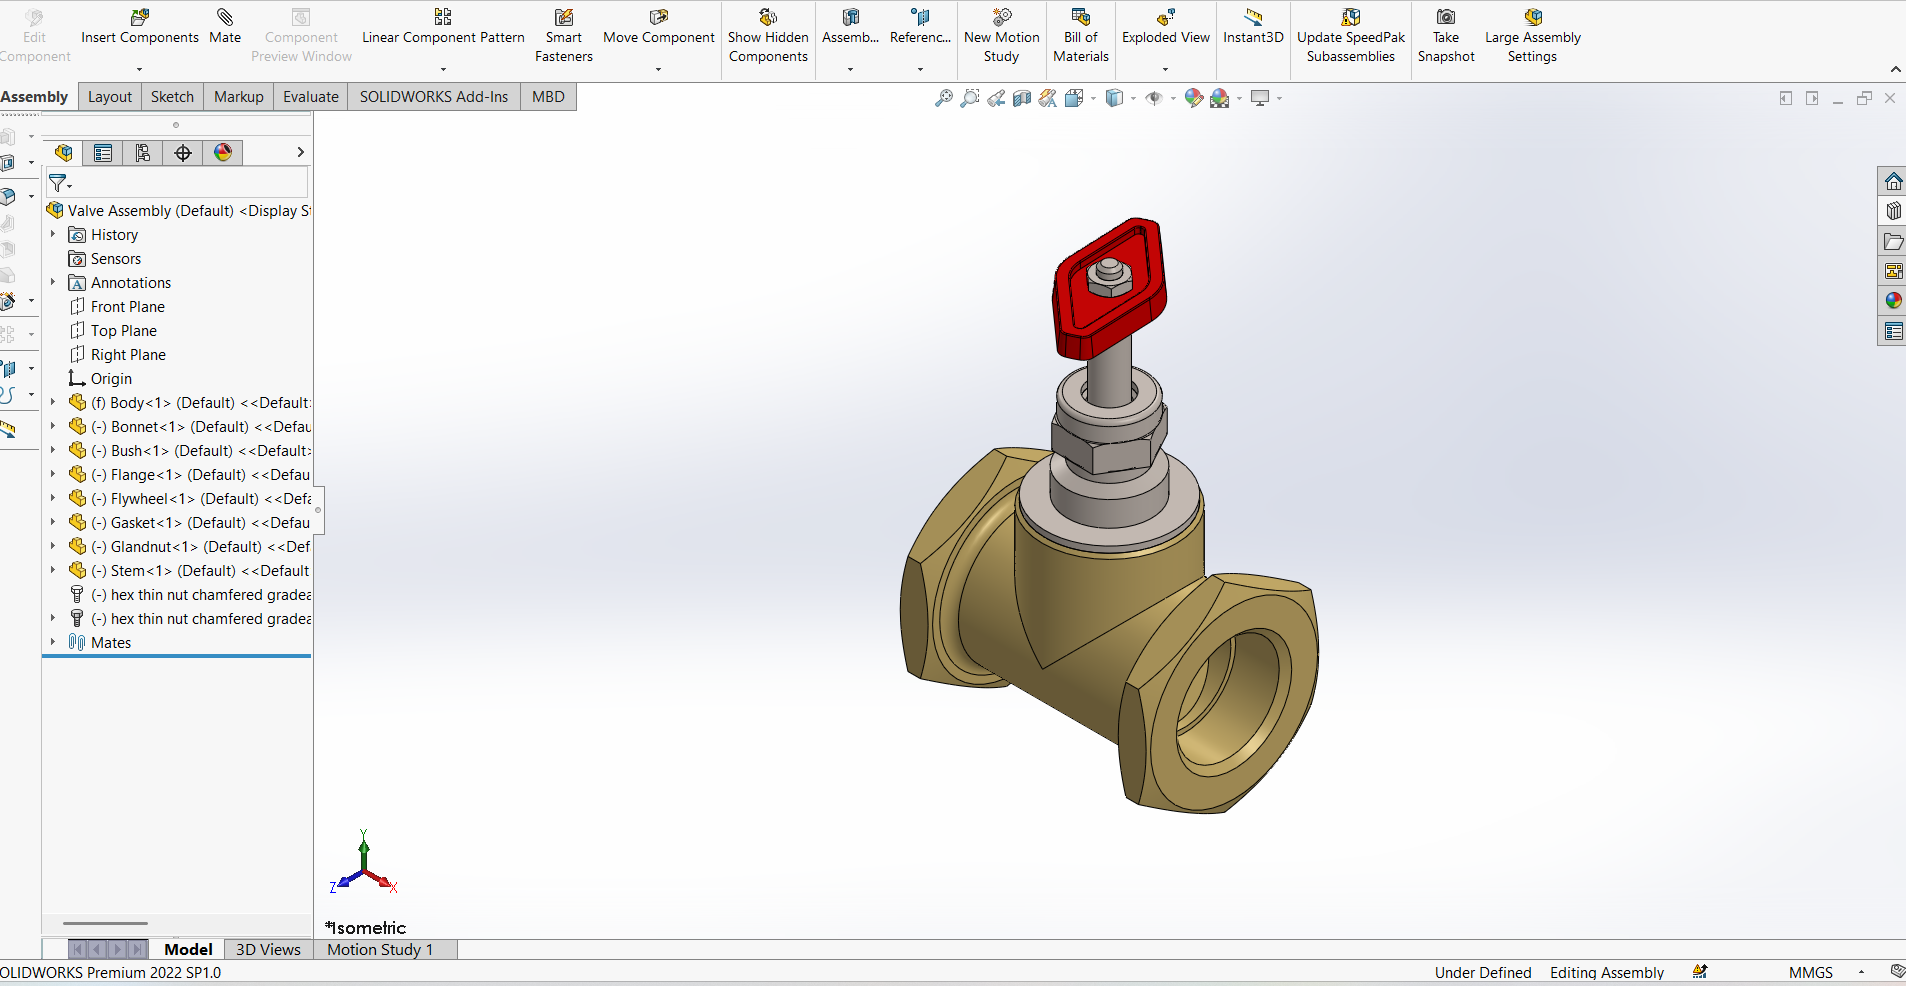Select the Mate tool
The width and height of the screenshot is (1906, 986).
(225, 26)
